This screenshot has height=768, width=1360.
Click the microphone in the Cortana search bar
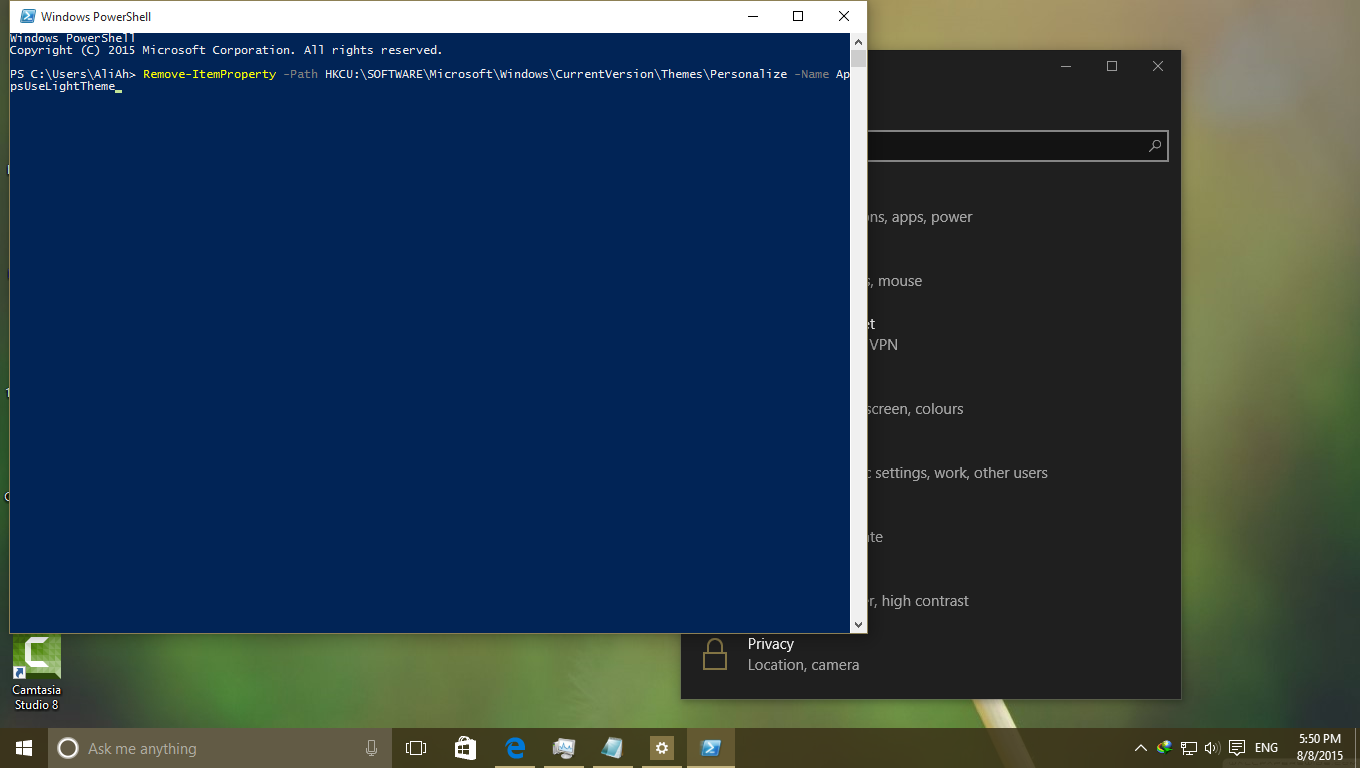(371, 747)
